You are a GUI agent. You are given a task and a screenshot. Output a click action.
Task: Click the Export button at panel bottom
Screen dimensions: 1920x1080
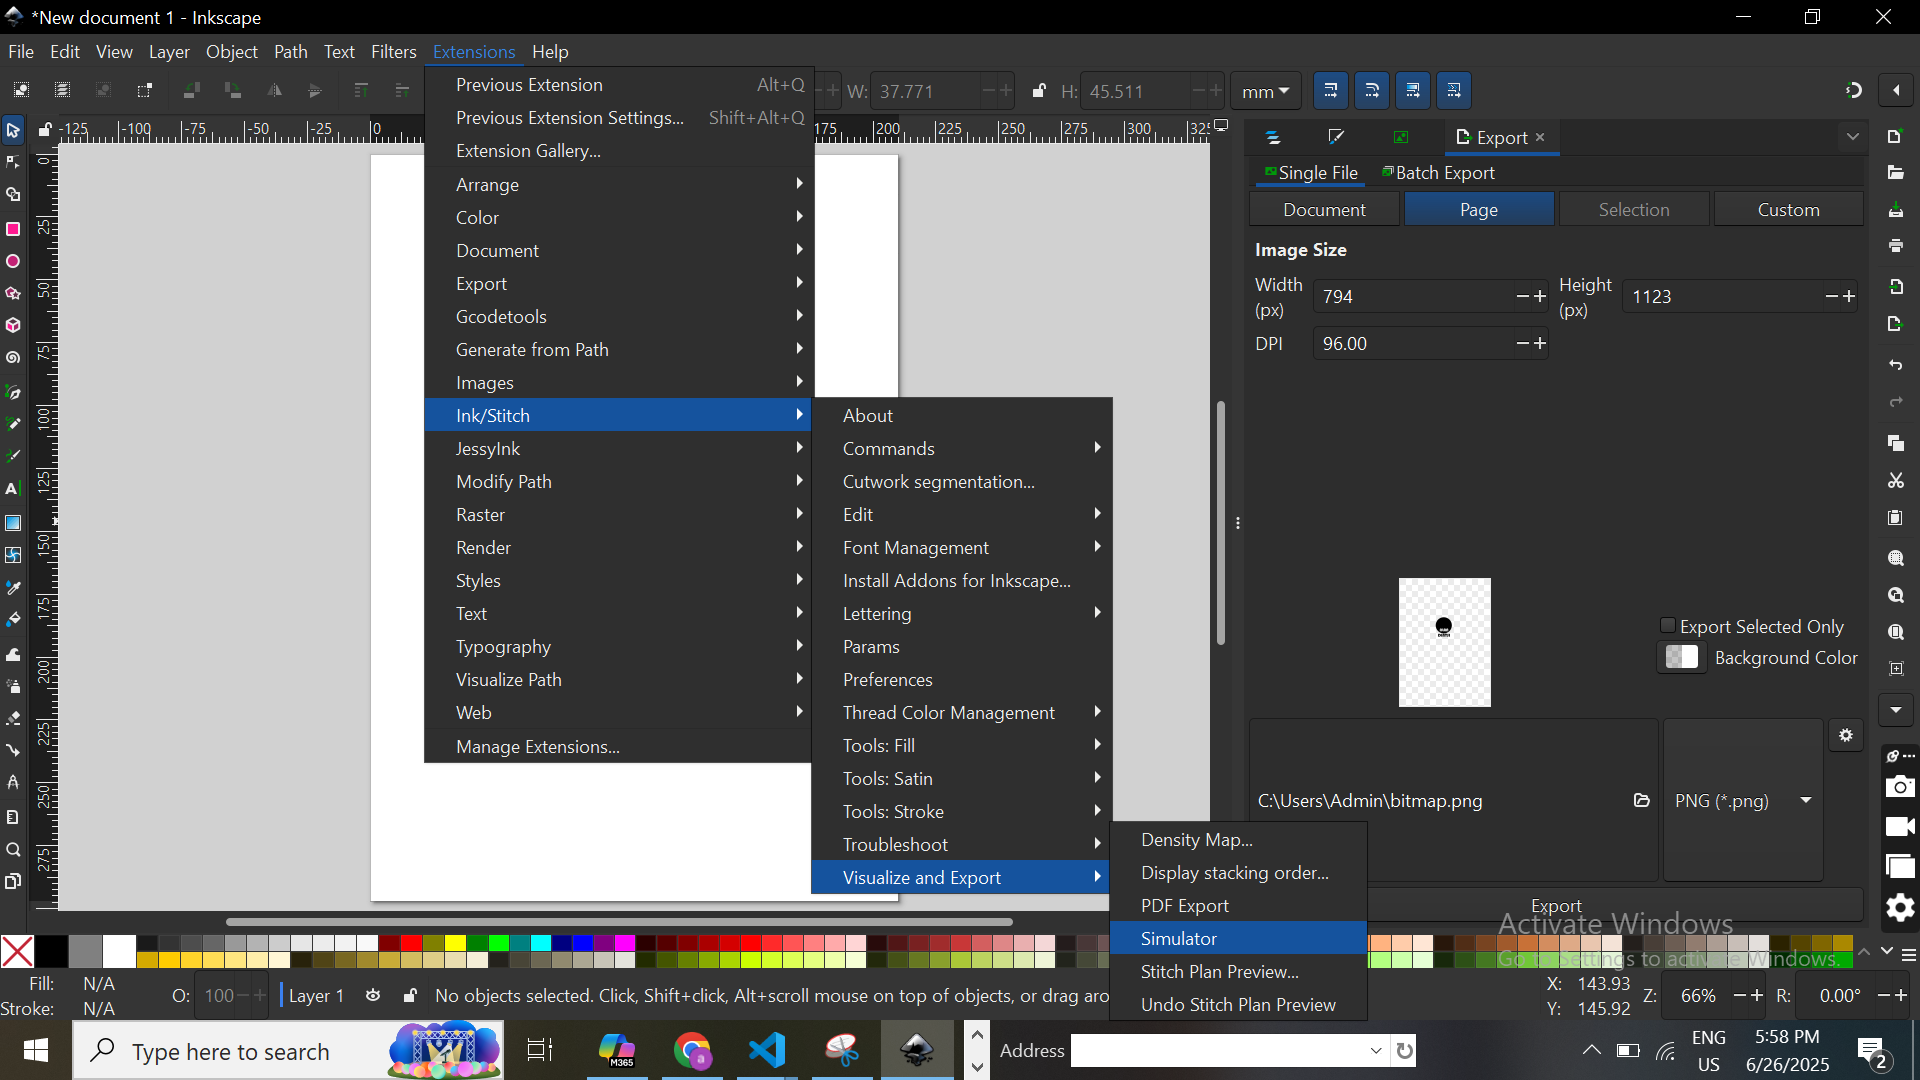tap(1556, 905)
